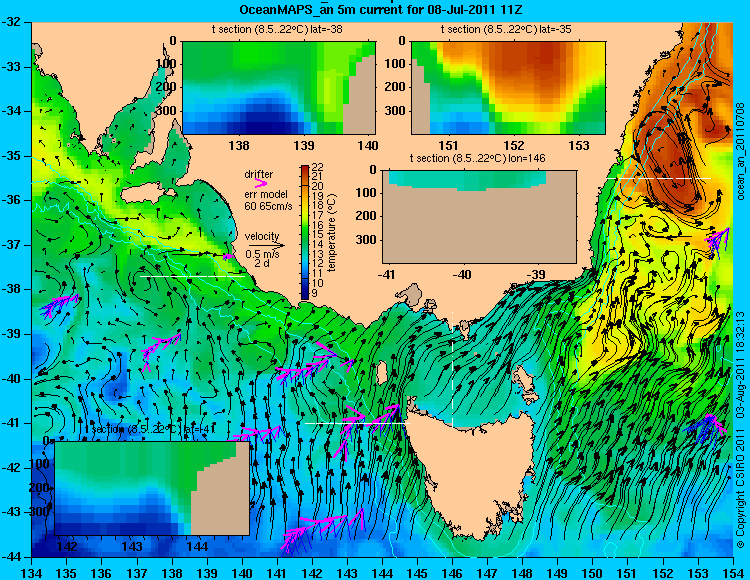750x580 pixels.
Task: Click '150' on the bottom longitude axis
Action: point(593,573)
